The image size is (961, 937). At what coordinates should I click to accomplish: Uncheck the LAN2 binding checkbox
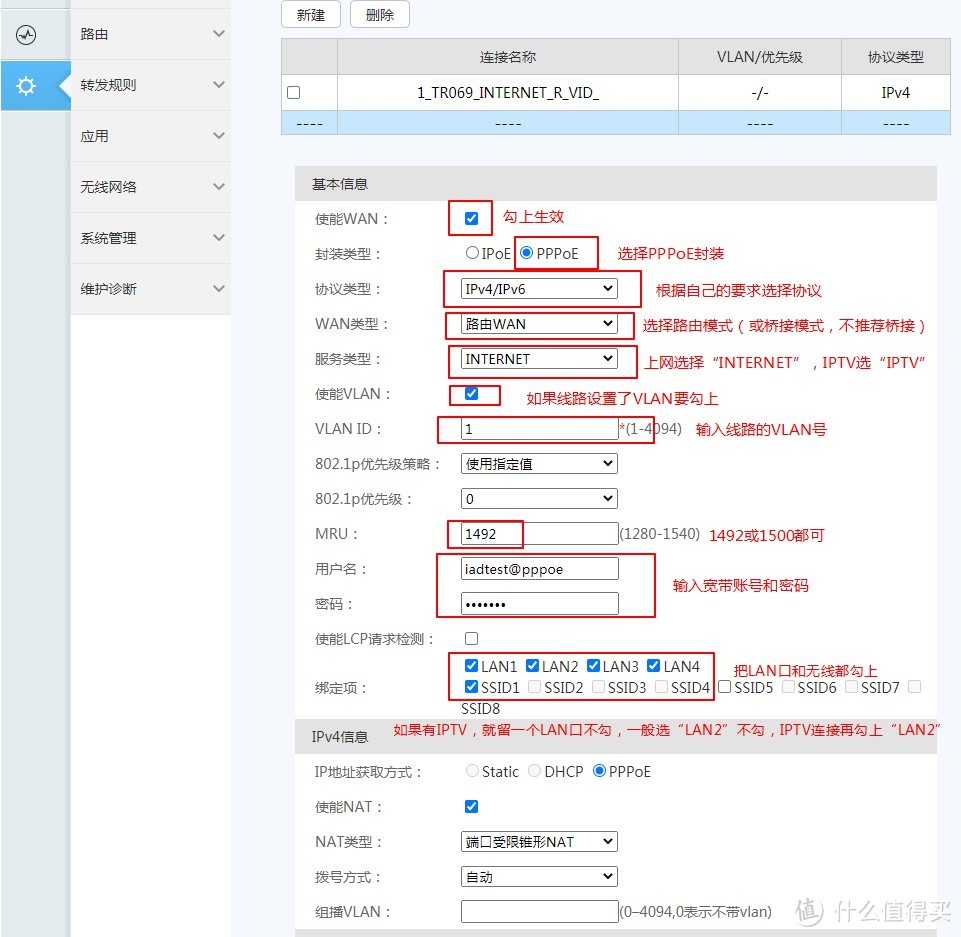click(531, 665)
